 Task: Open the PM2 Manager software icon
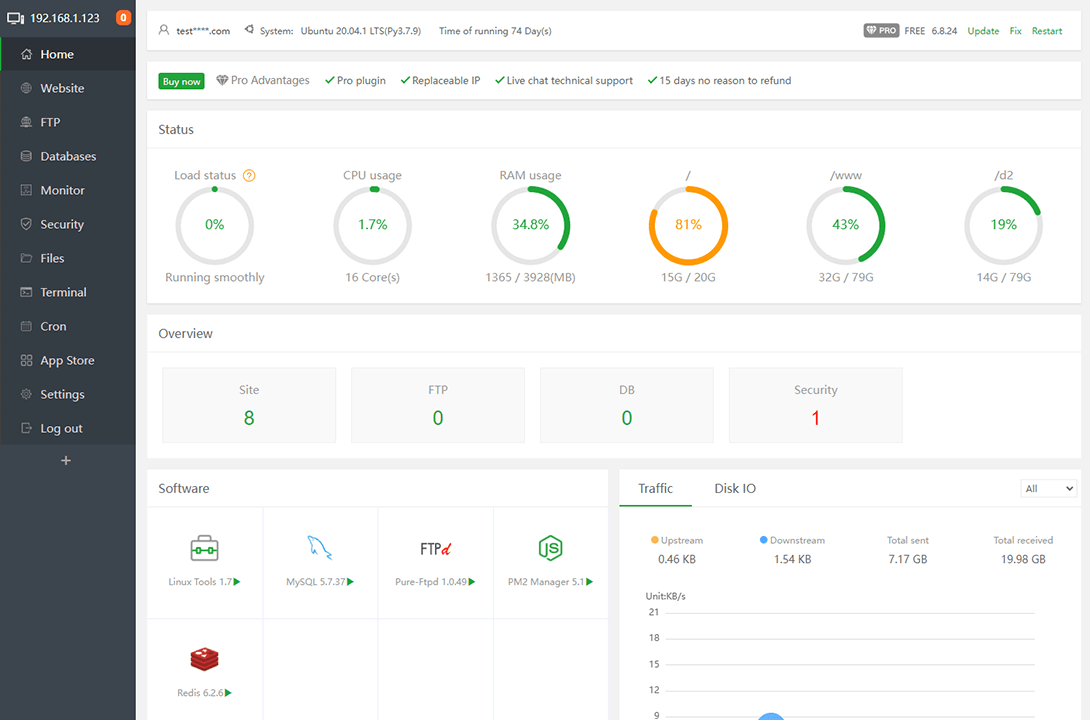coord(547,548)
